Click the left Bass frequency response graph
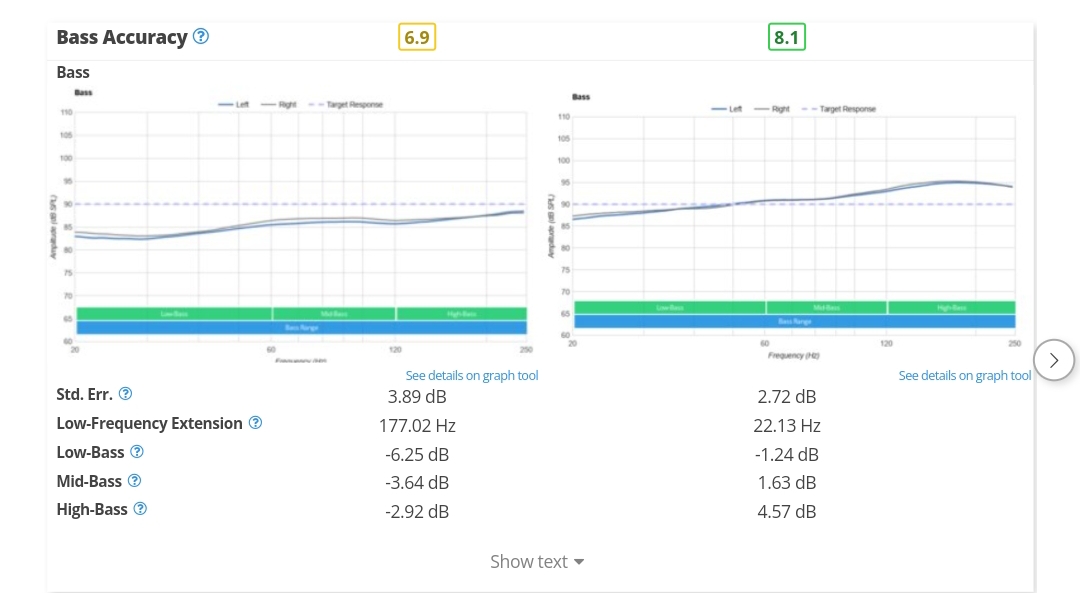Screen dimensions: 1080x593 point(300,226)
